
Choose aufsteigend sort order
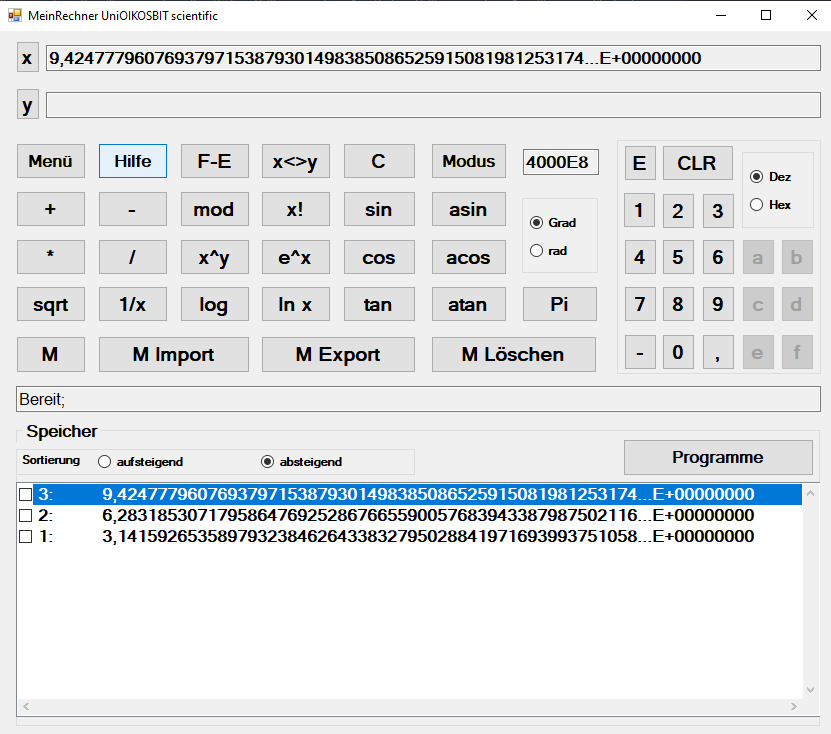click(x=105, y=462)
